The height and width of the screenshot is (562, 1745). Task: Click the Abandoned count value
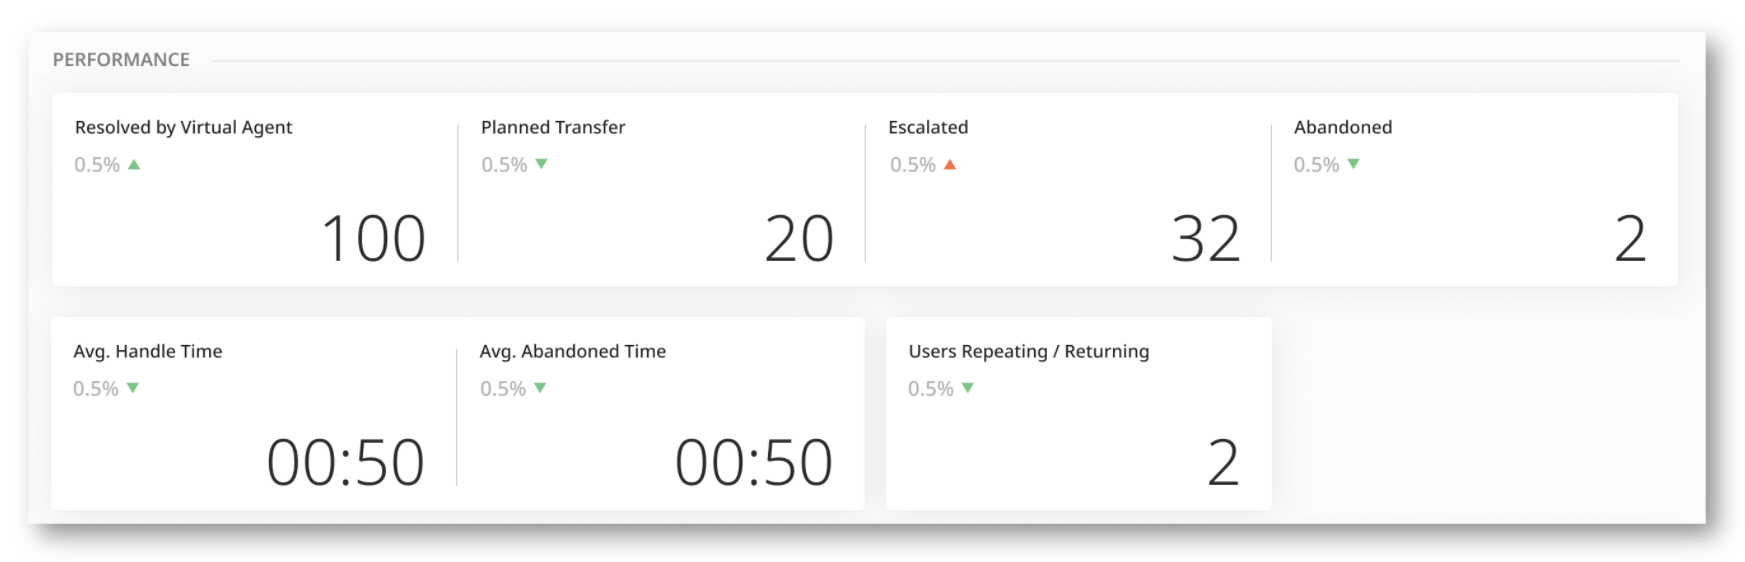[1629, 239]
